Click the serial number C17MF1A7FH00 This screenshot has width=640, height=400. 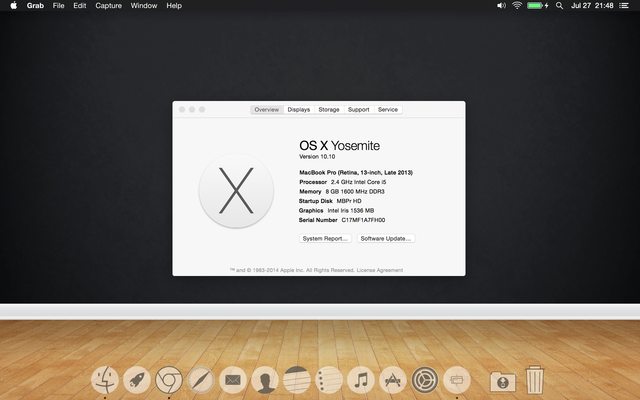pyautogui.click(x=363, y=220)
